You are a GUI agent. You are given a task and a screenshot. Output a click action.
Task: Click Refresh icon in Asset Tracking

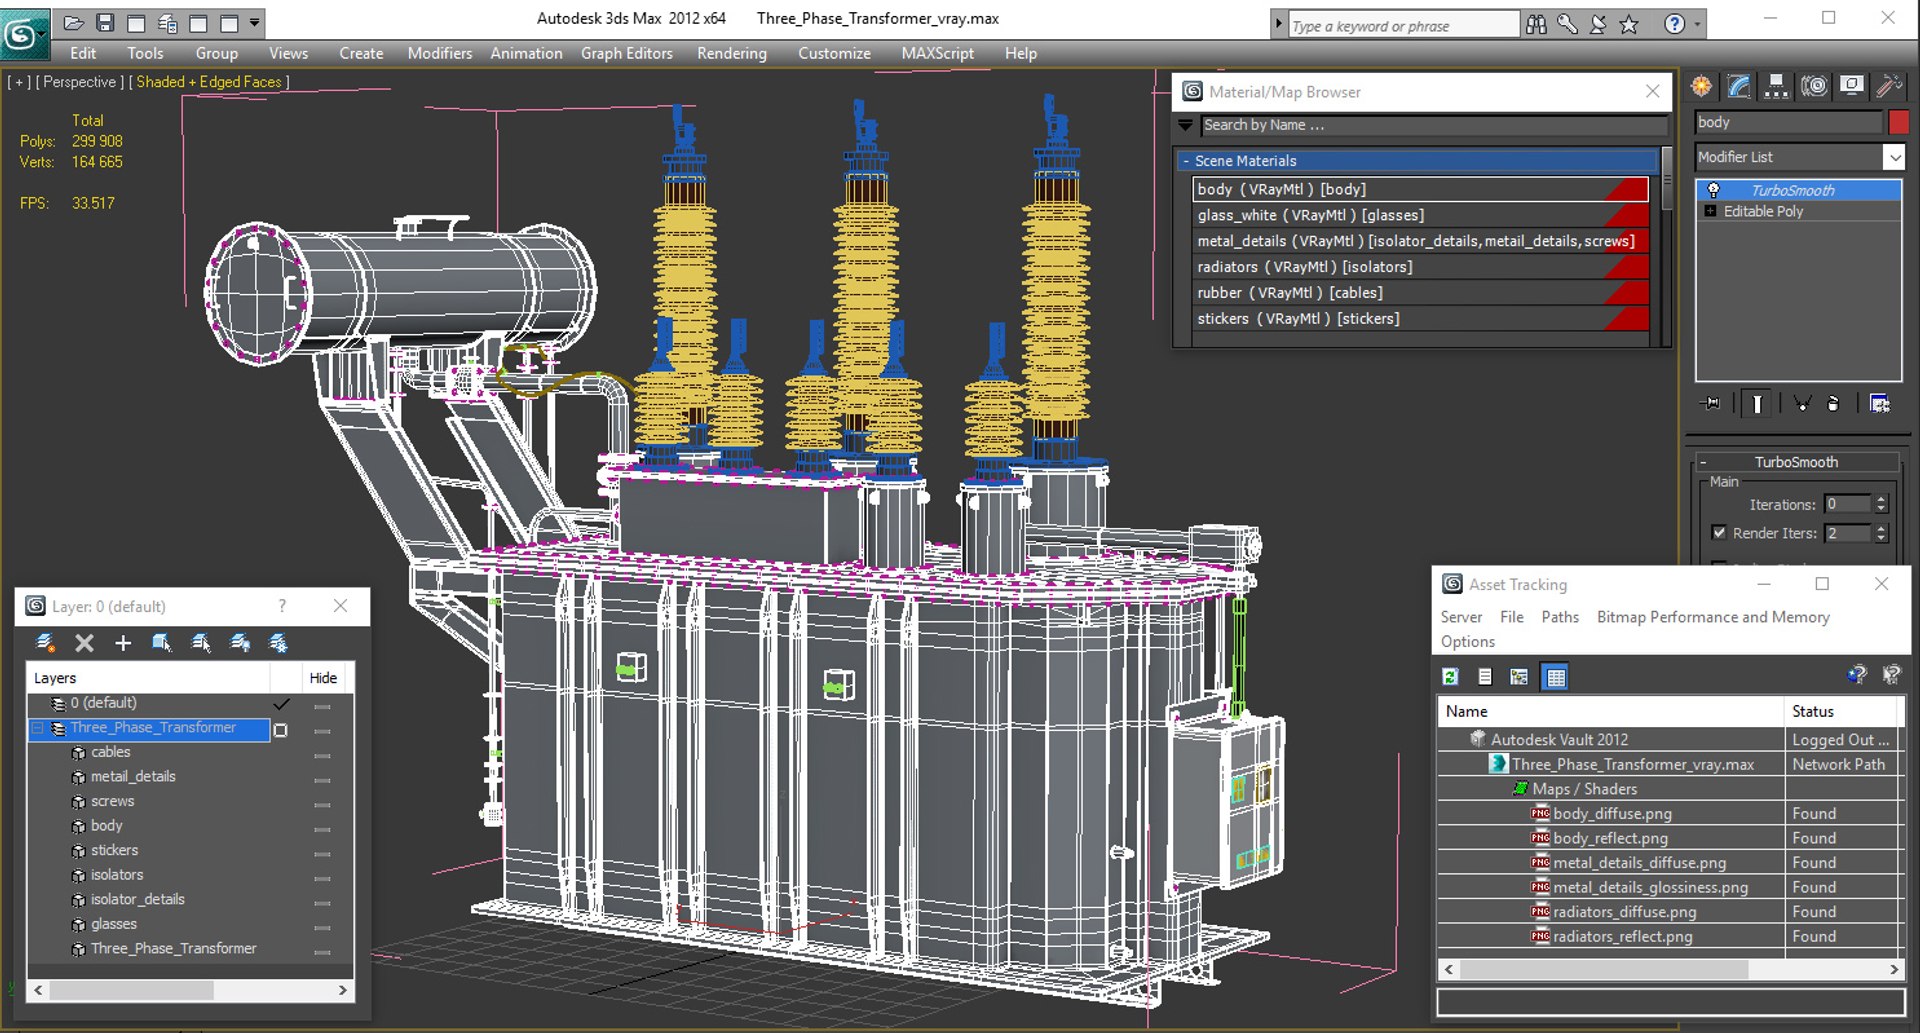tap(1450, 677)
